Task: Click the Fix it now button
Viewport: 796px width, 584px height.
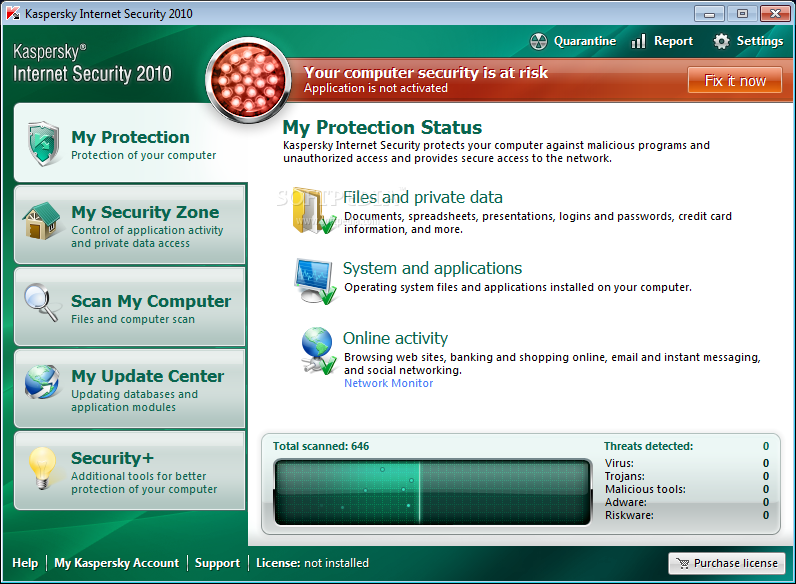Action: pos(735,80)
